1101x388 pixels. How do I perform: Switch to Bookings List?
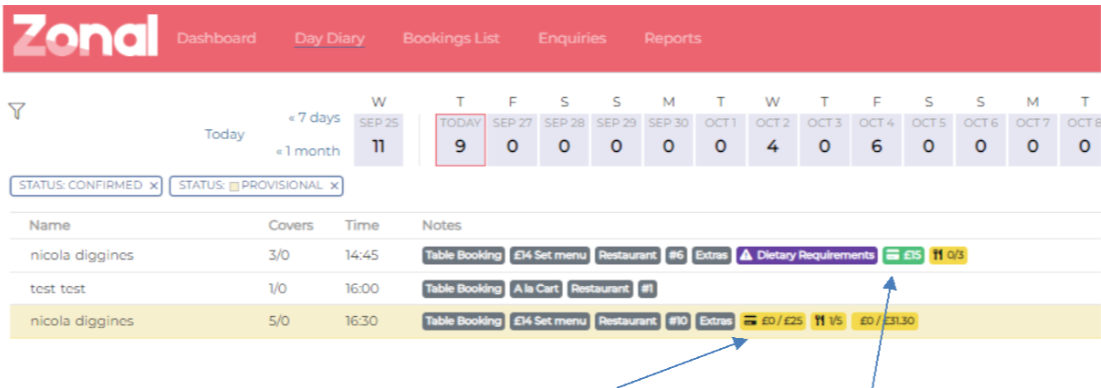coord(451,38)
